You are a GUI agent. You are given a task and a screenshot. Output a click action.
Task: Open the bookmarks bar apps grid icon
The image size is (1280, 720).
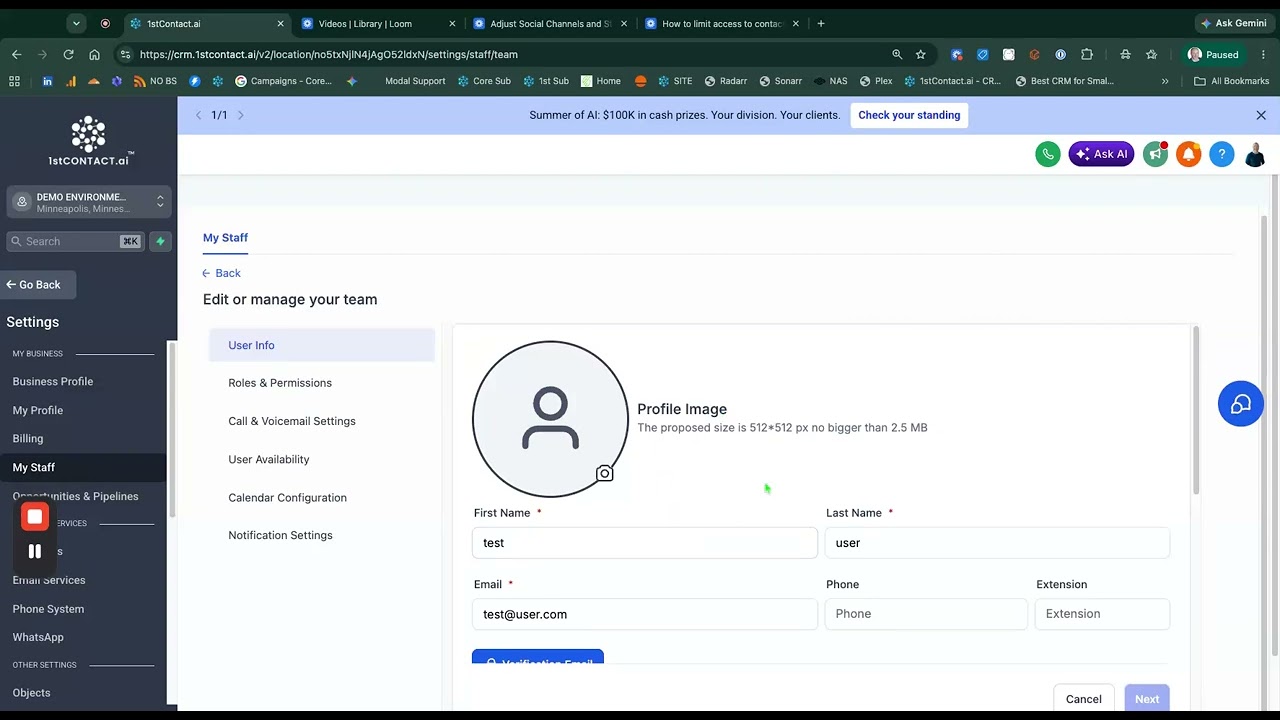pyautogui.click(x=14, y=81)
